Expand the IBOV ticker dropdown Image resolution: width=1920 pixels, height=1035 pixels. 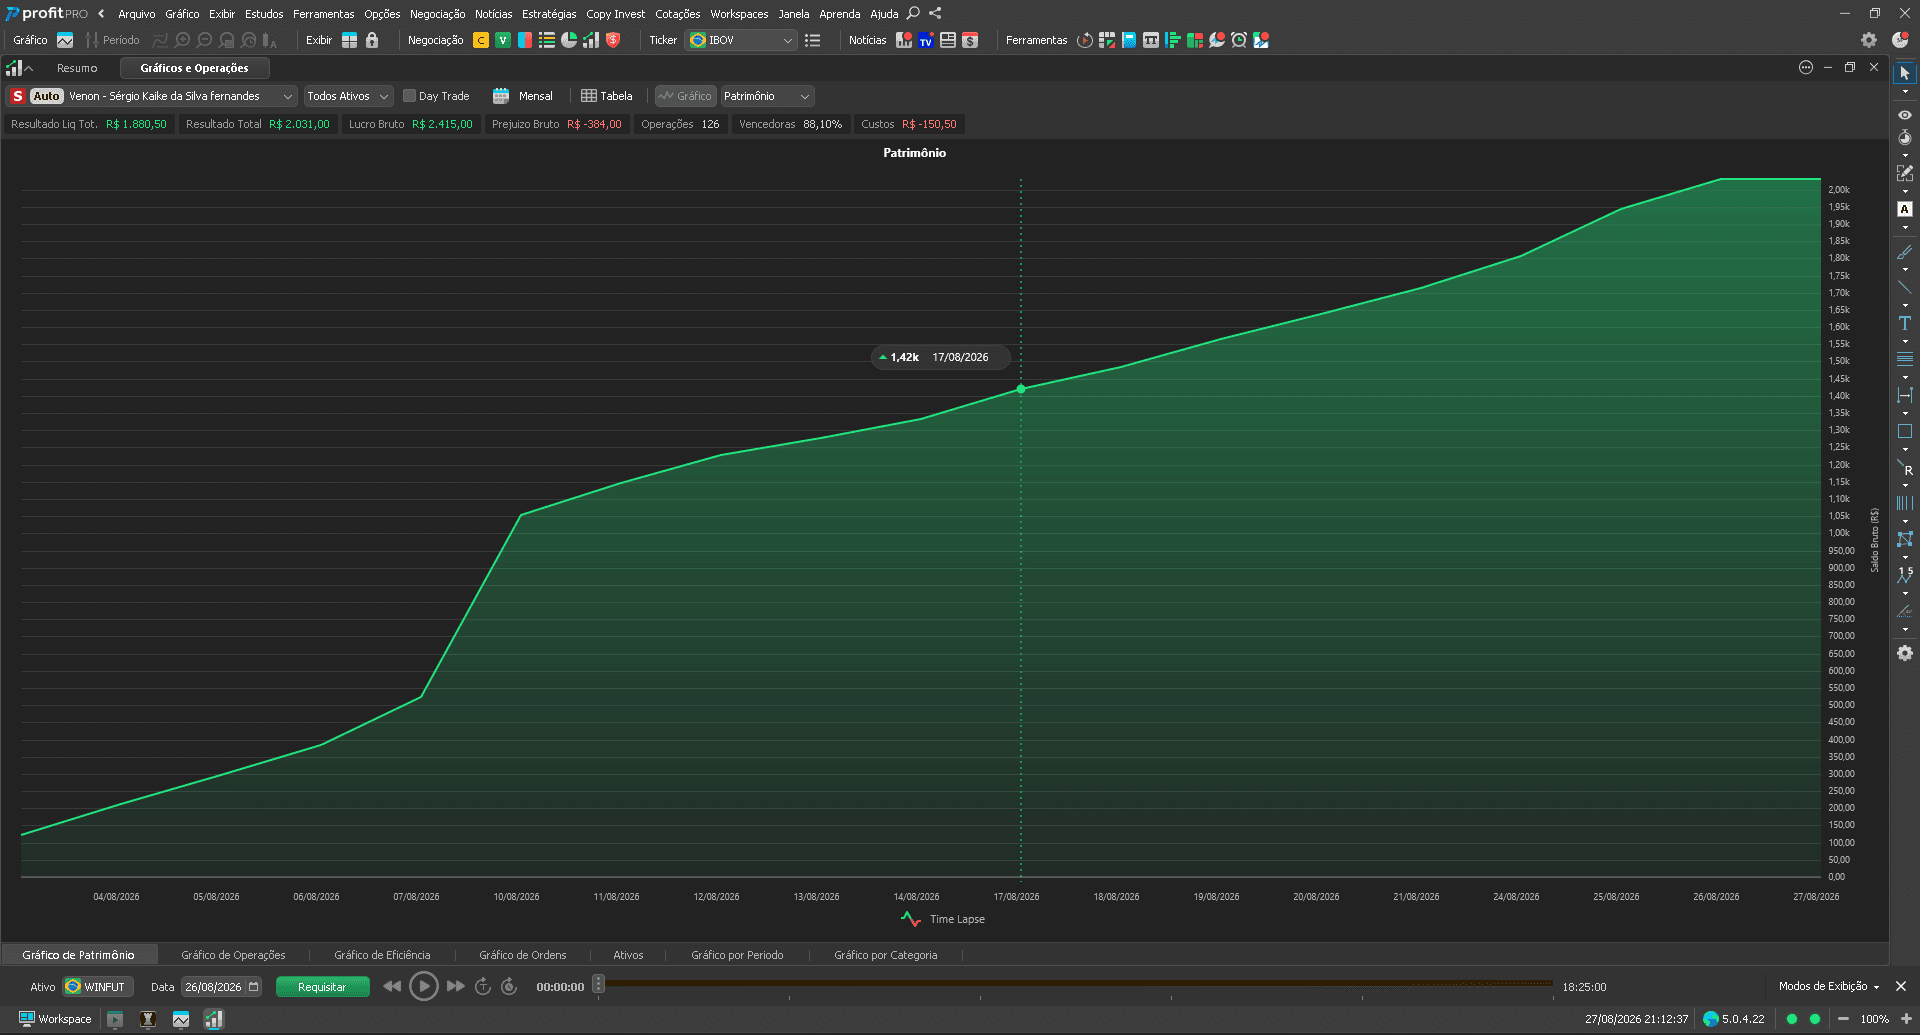pos(742,40)
